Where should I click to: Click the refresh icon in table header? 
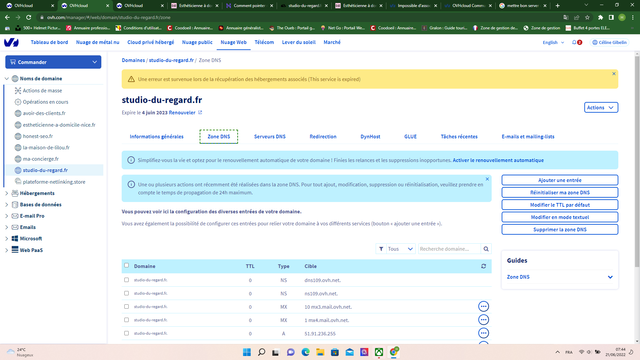(x=483, y=266)
